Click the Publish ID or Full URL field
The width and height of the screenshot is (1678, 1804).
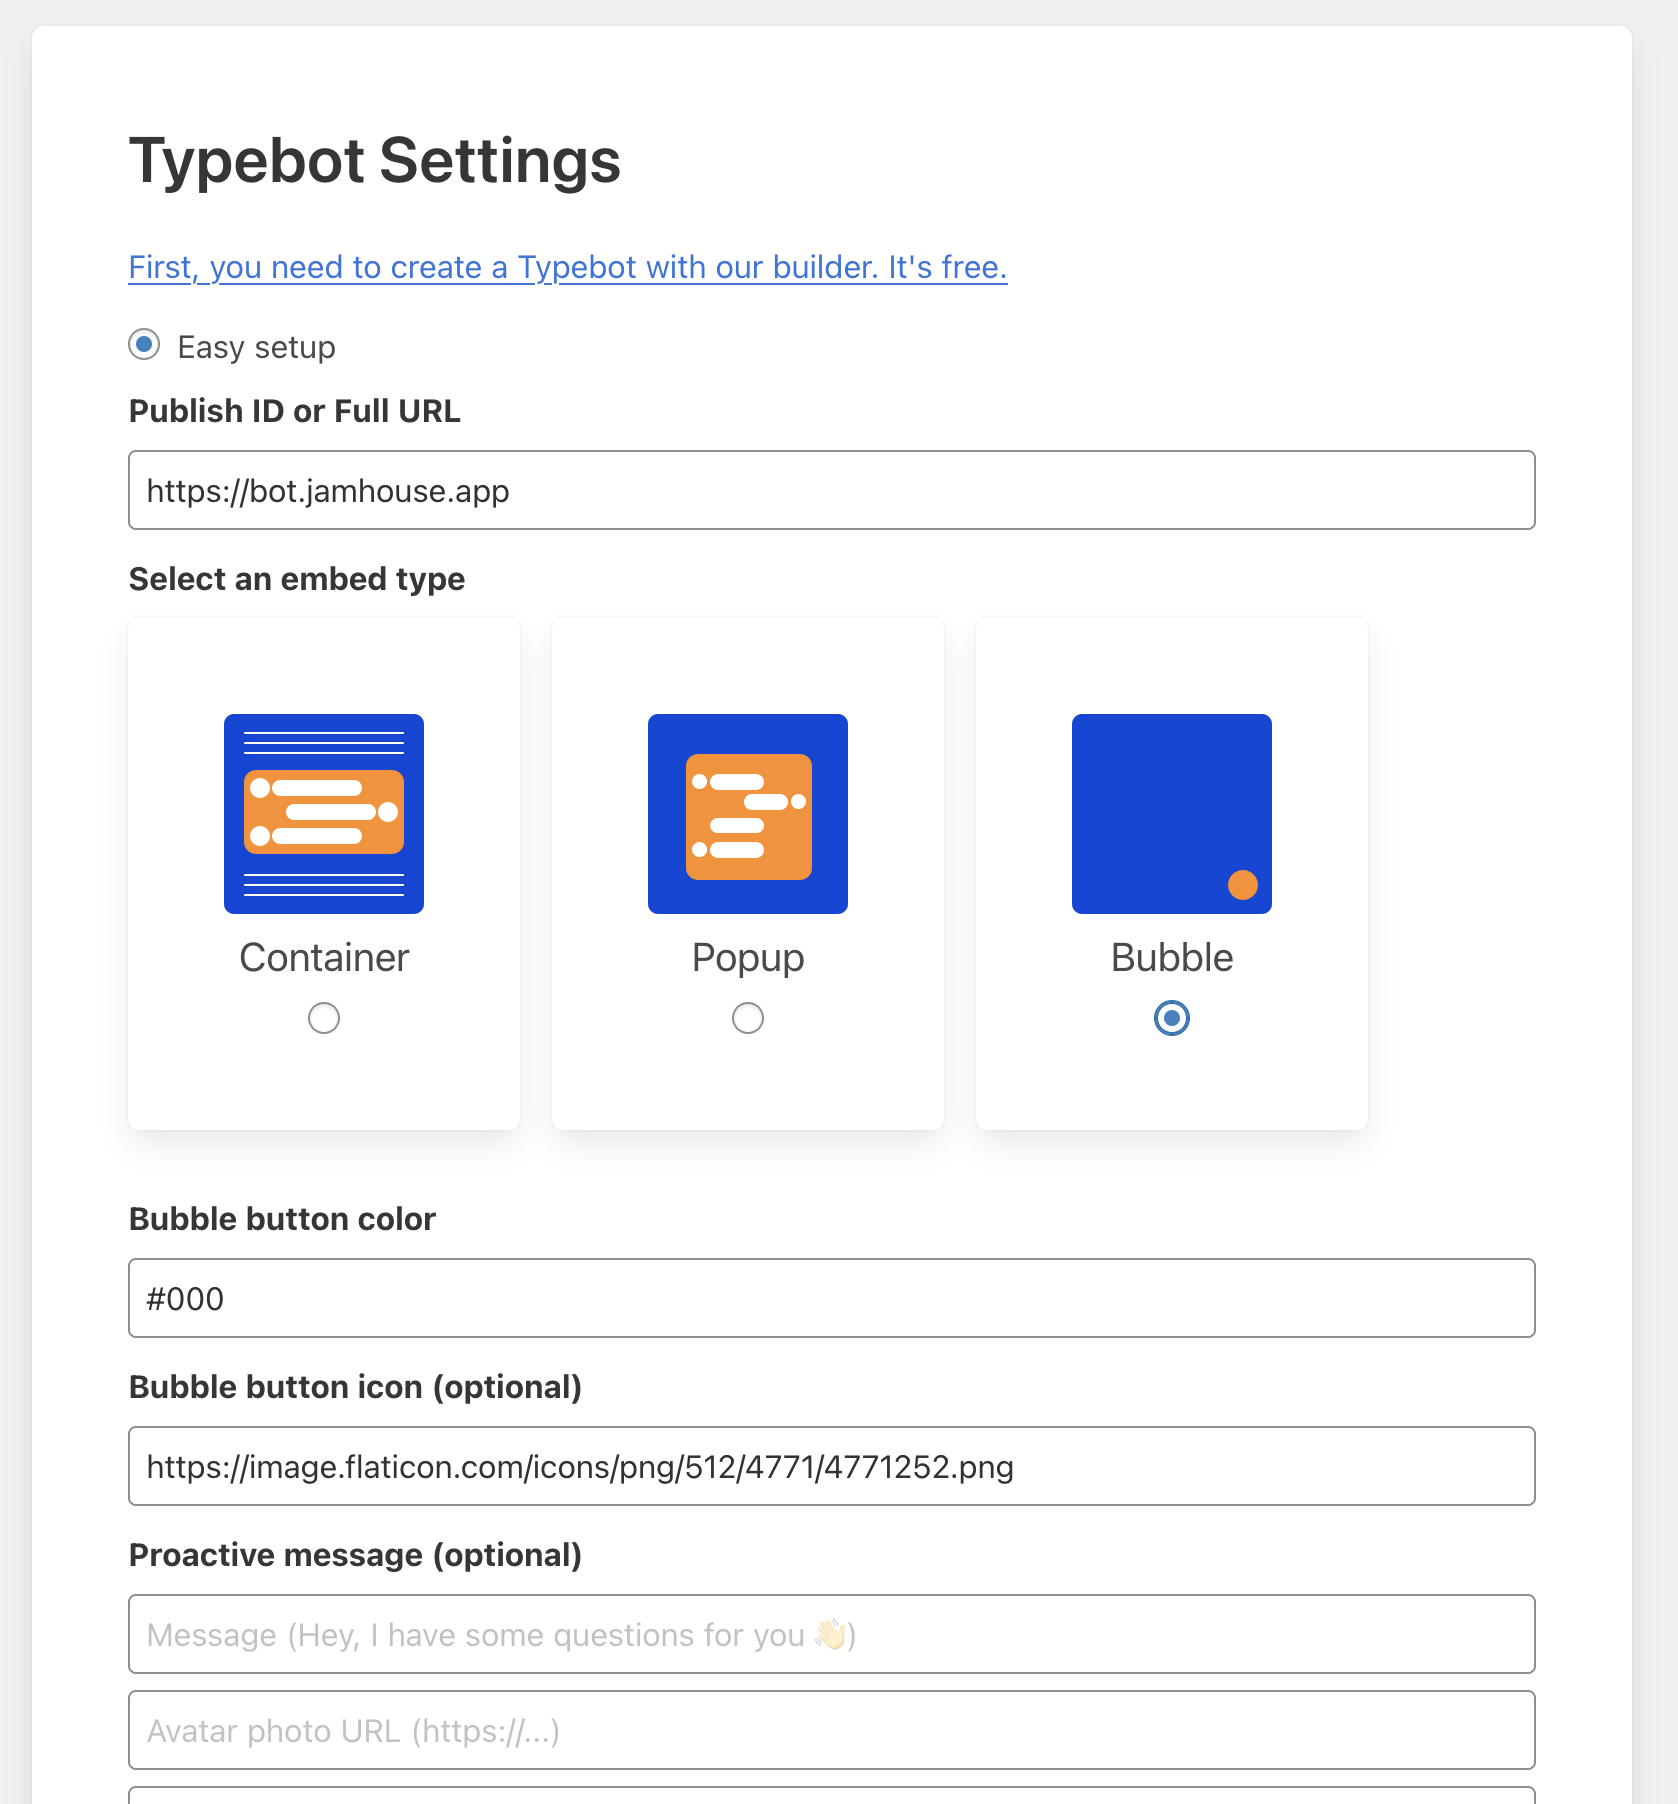(x=831, y=490)
